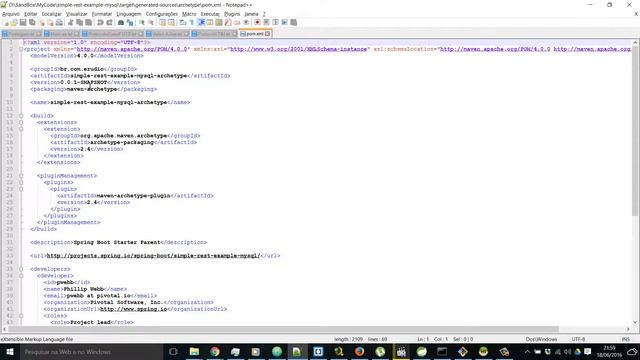
Task: Toggle file monitoring eye icon
Action: pos(246,22)
